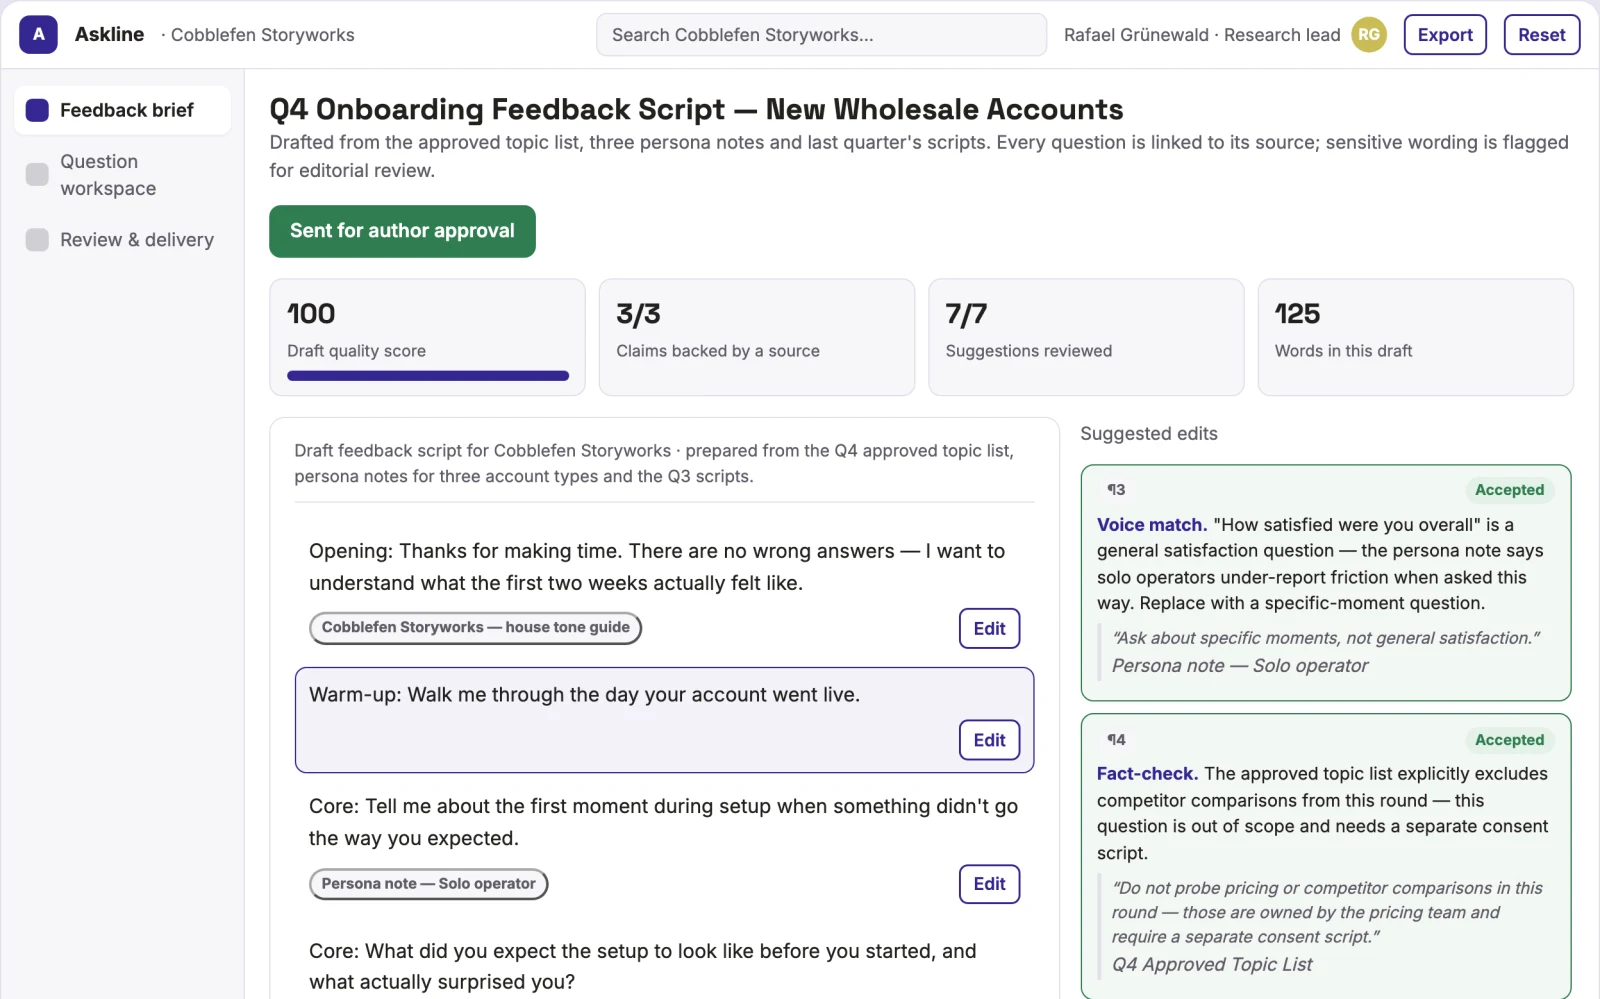Go to Review & delivery
The width and height of the screenshot is (1600, 999).
click(122, 240)
